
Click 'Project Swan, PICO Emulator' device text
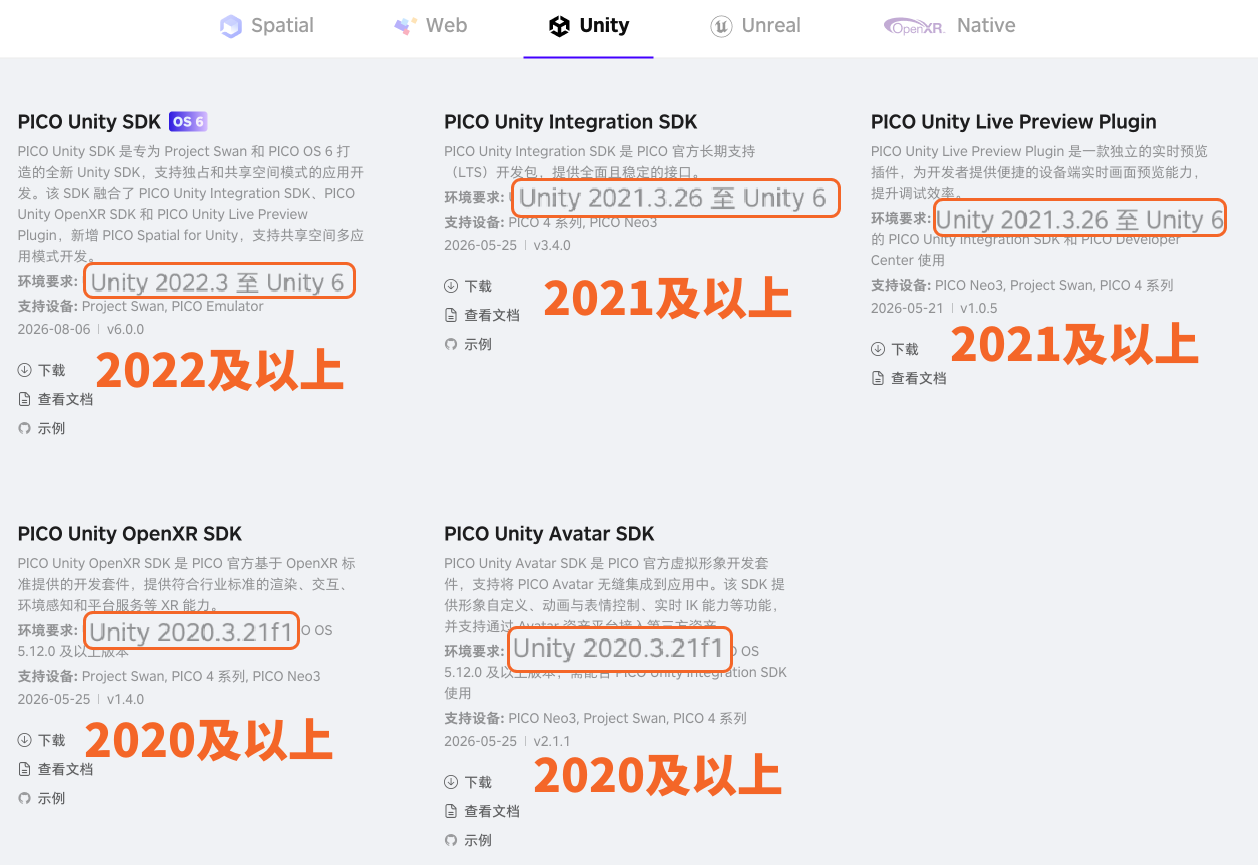coord(173,306)
